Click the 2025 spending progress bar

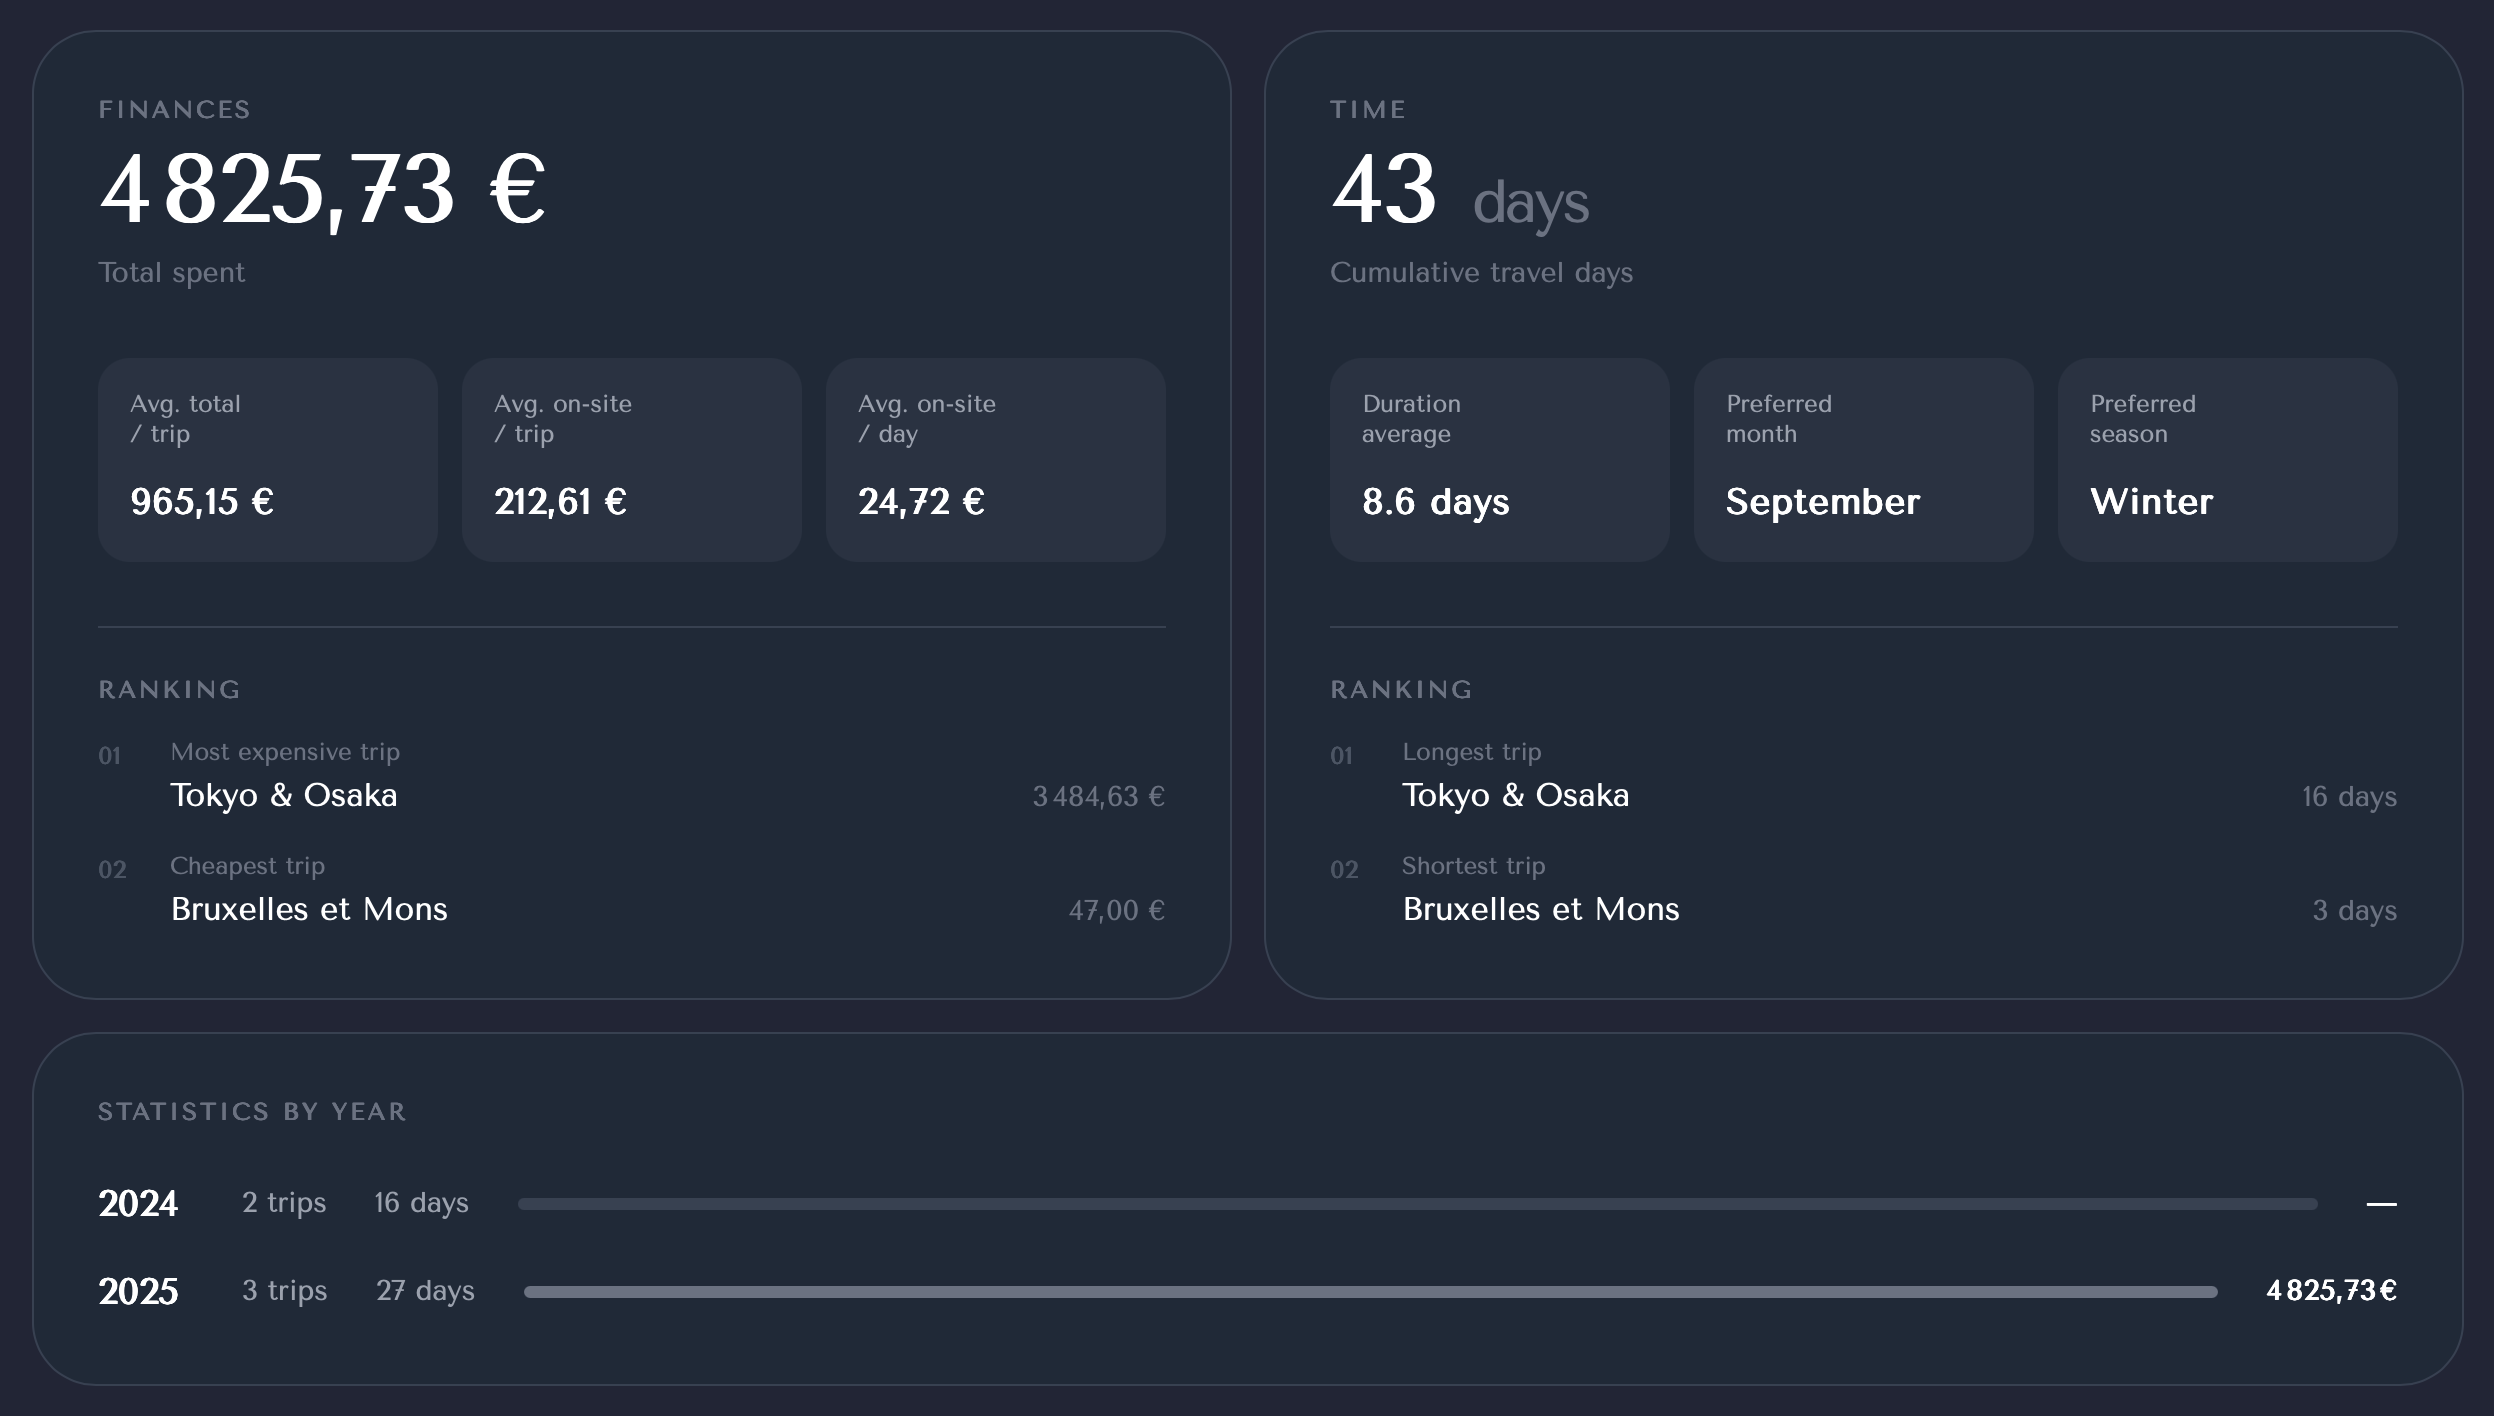coord(1370,1292)
